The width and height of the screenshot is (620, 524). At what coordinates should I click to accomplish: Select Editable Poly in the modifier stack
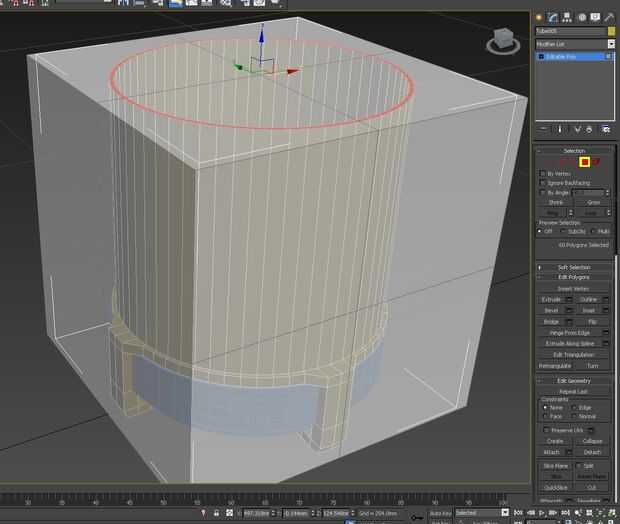click(565, 57)
